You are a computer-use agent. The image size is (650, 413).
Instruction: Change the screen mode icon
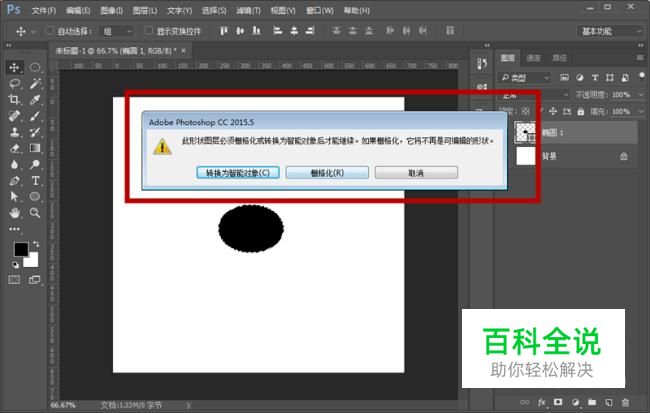click(35, 280)
